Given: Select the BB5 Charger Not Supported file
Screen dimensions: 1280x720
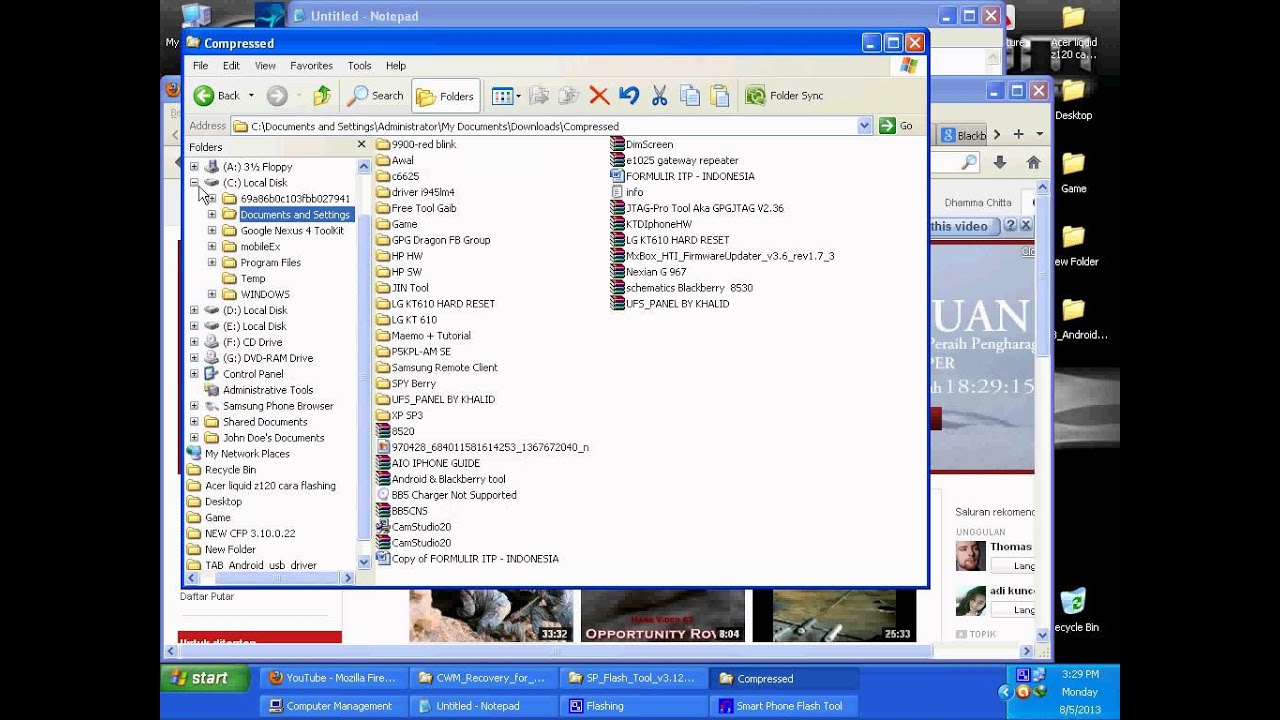Looking at the screenshot, I should click(x=446, y=496).
